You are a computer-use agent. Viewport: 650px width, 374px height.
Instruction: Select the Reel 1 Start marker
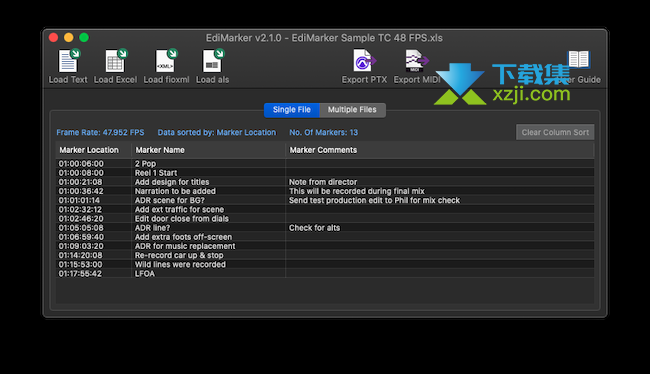coord(156,173)
